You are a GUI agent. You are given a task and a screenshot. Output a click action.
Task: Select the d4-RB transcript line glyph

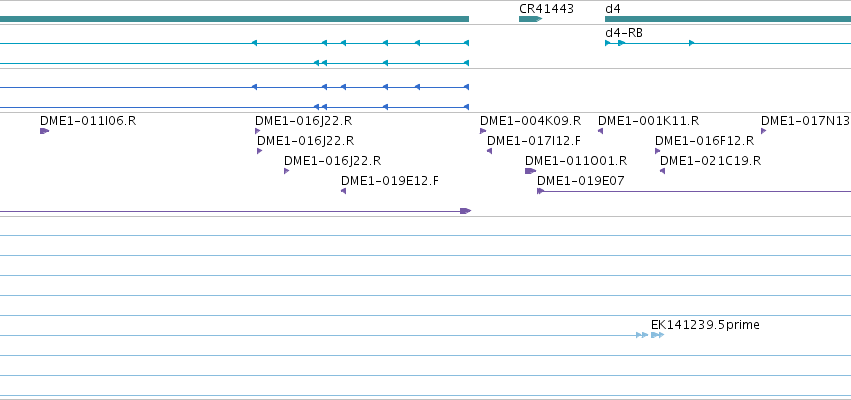[728, 43]
